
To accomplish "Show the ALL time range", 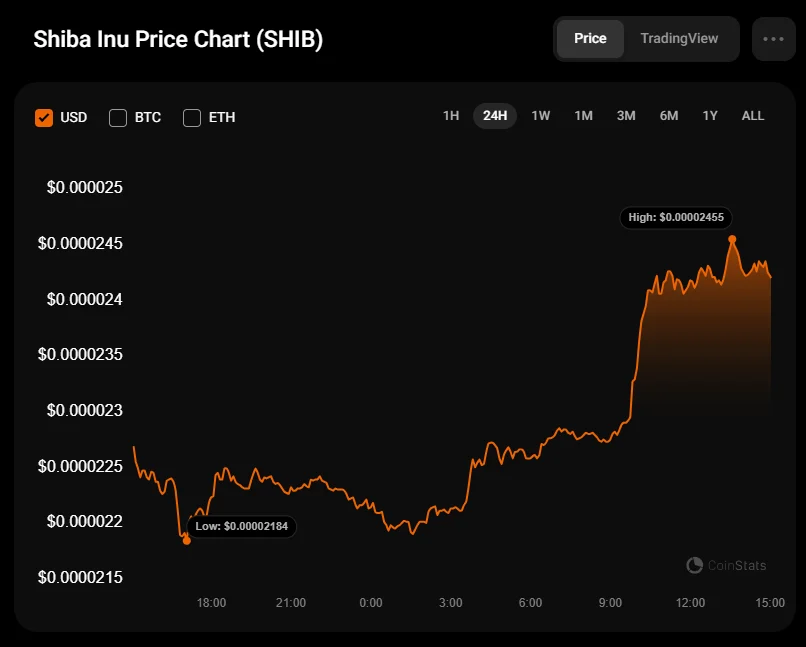I will click(x=753, y=116).
